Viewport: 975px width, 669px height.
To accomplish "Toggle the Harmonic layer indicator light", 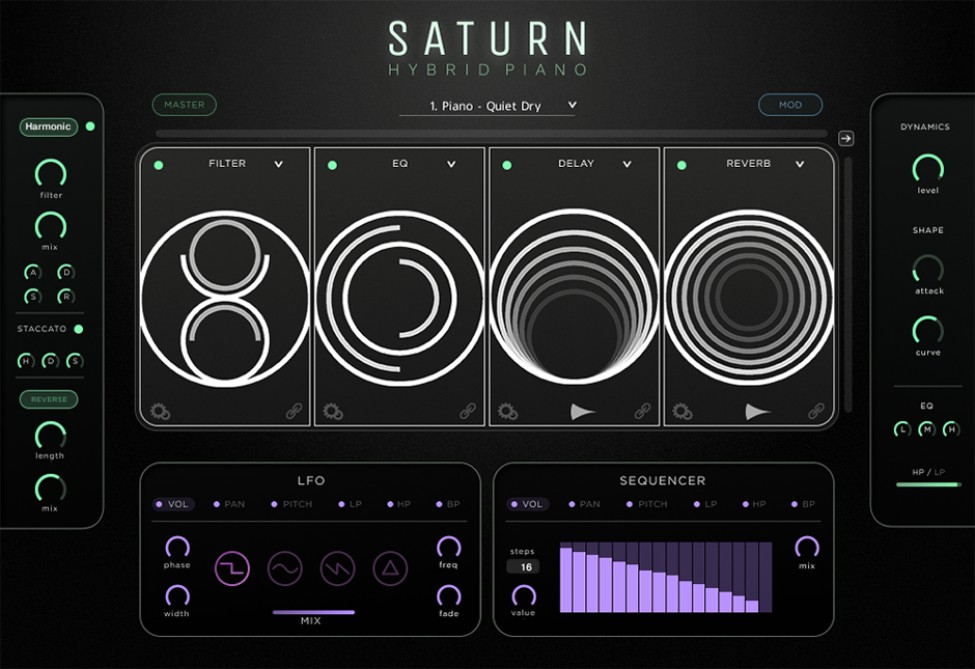I will pyautogui.click(x=89, y=127).
